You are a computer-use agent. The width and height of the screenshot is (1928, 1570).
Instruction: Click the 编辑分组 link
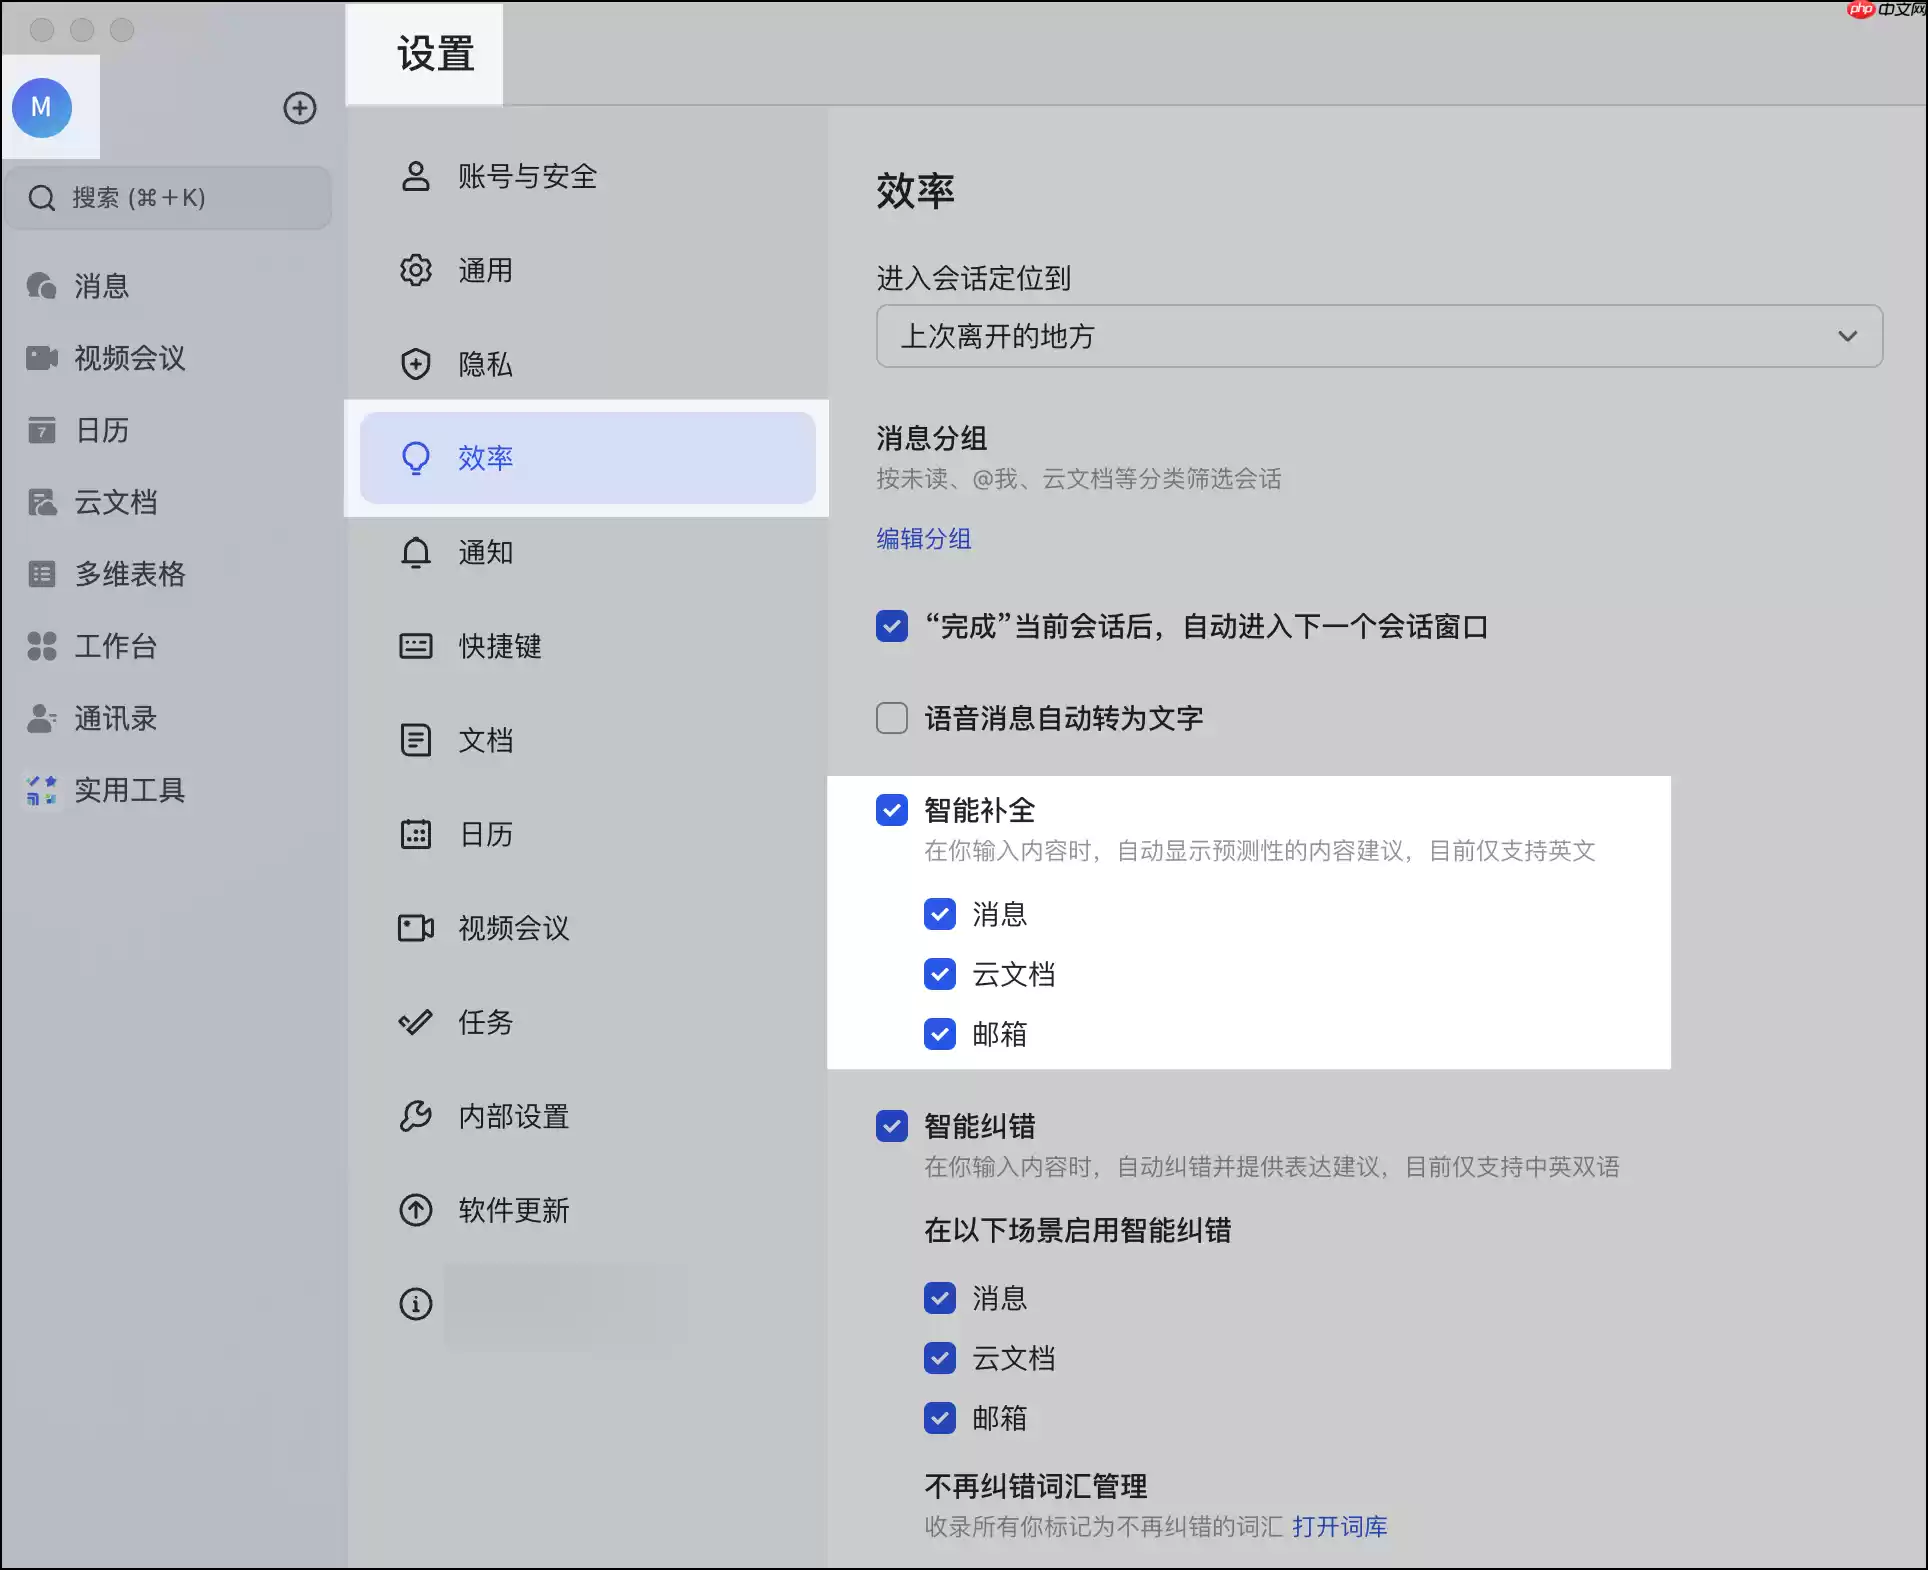pos(923,539)
